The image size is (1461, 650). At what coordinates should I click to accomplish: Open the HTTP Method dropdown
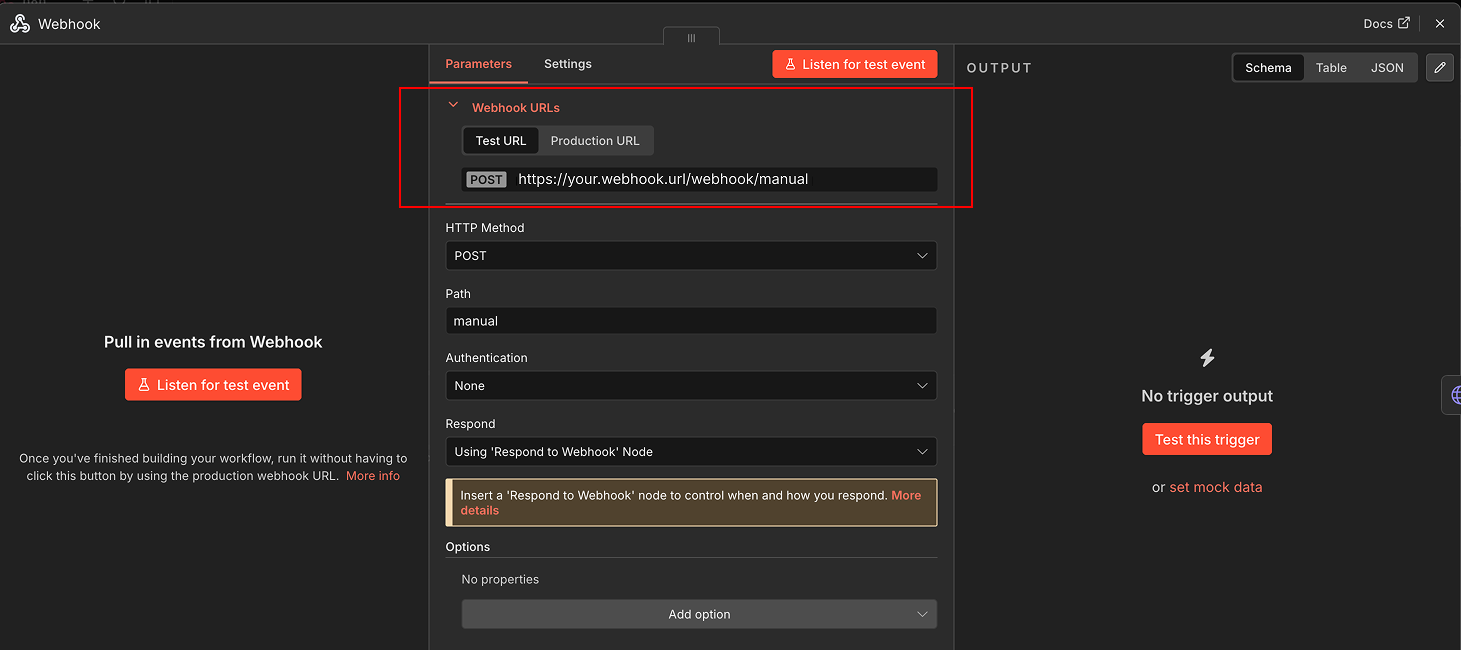pyautogui.click(x=691, y=256)
